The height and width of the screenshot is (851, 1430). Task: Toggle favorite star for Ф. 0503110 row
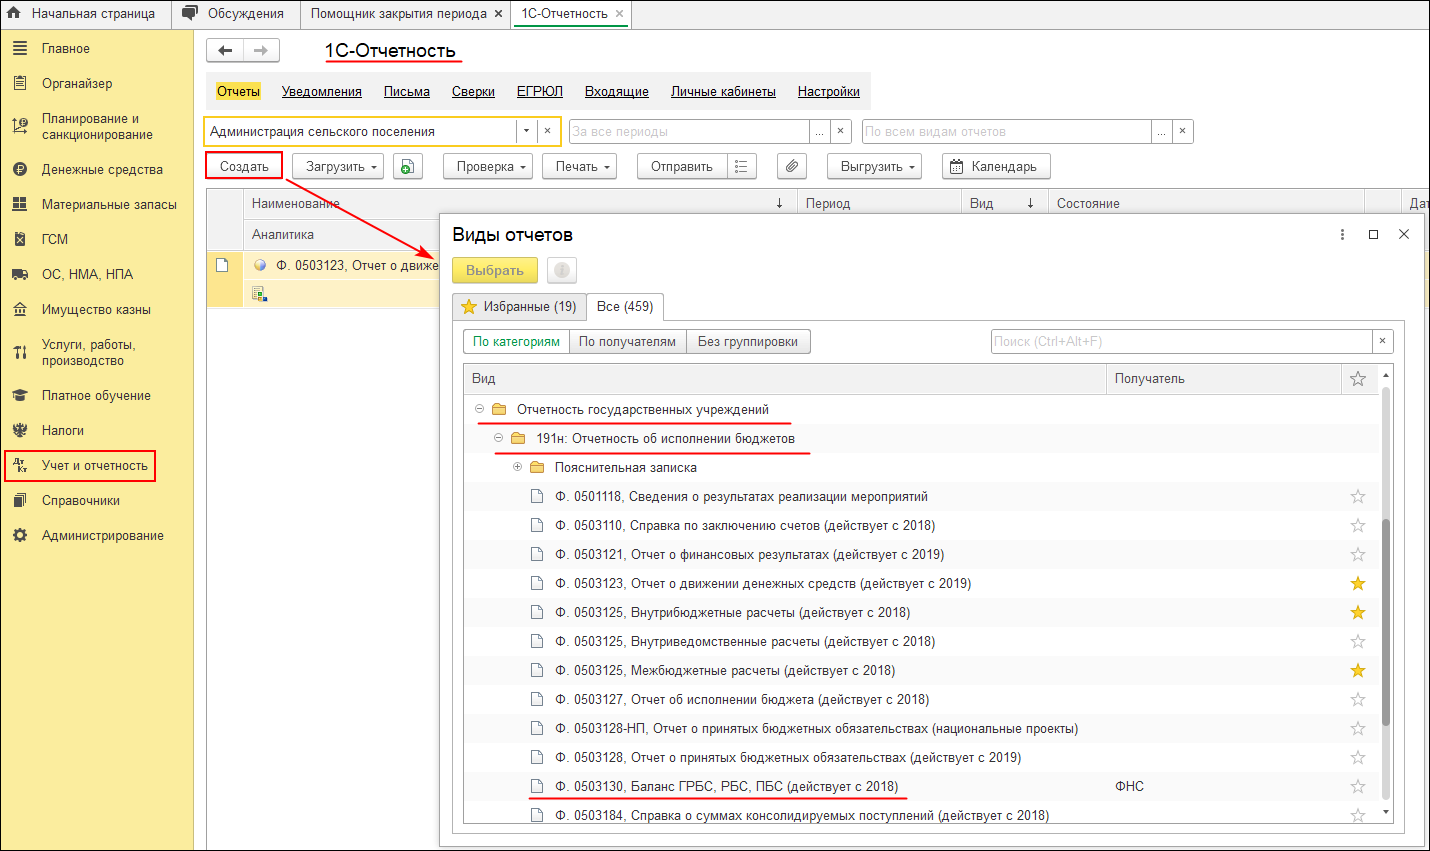tap(1358, 525)
